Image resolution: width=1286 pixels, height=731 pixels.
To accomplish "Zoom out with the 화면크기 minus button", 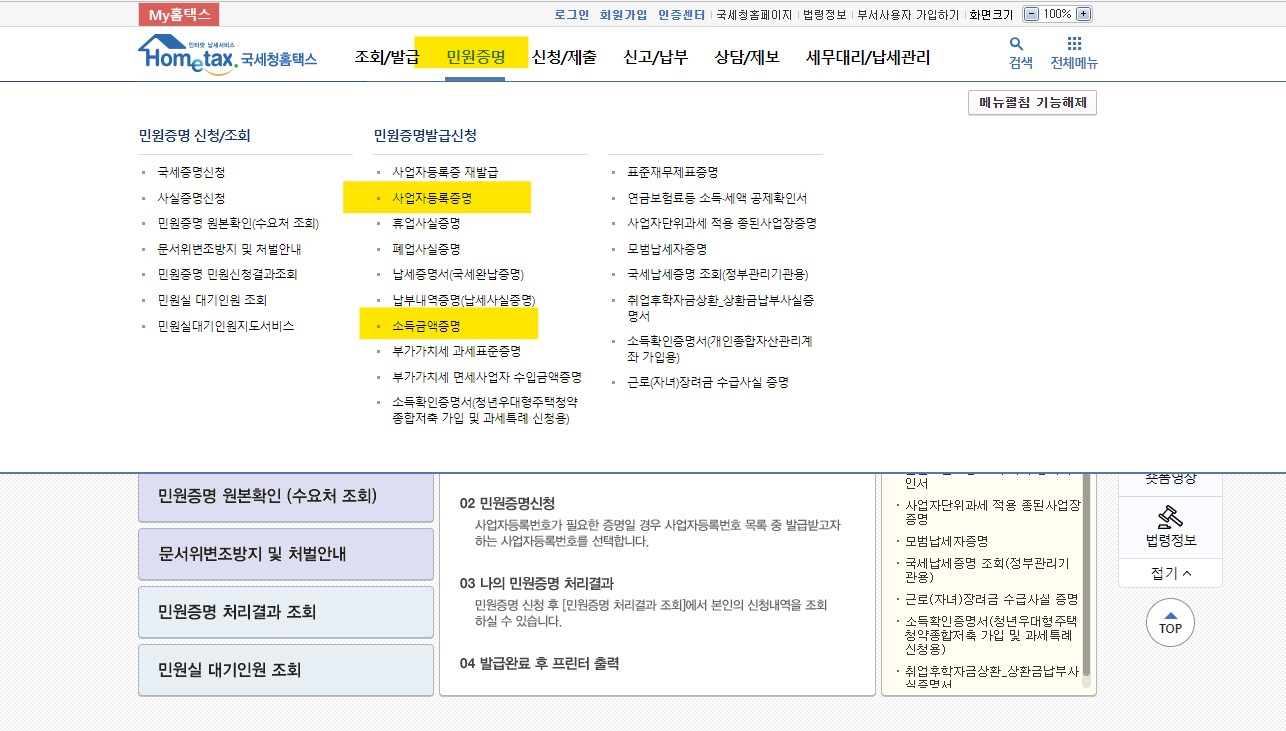I will [1030, 14].
